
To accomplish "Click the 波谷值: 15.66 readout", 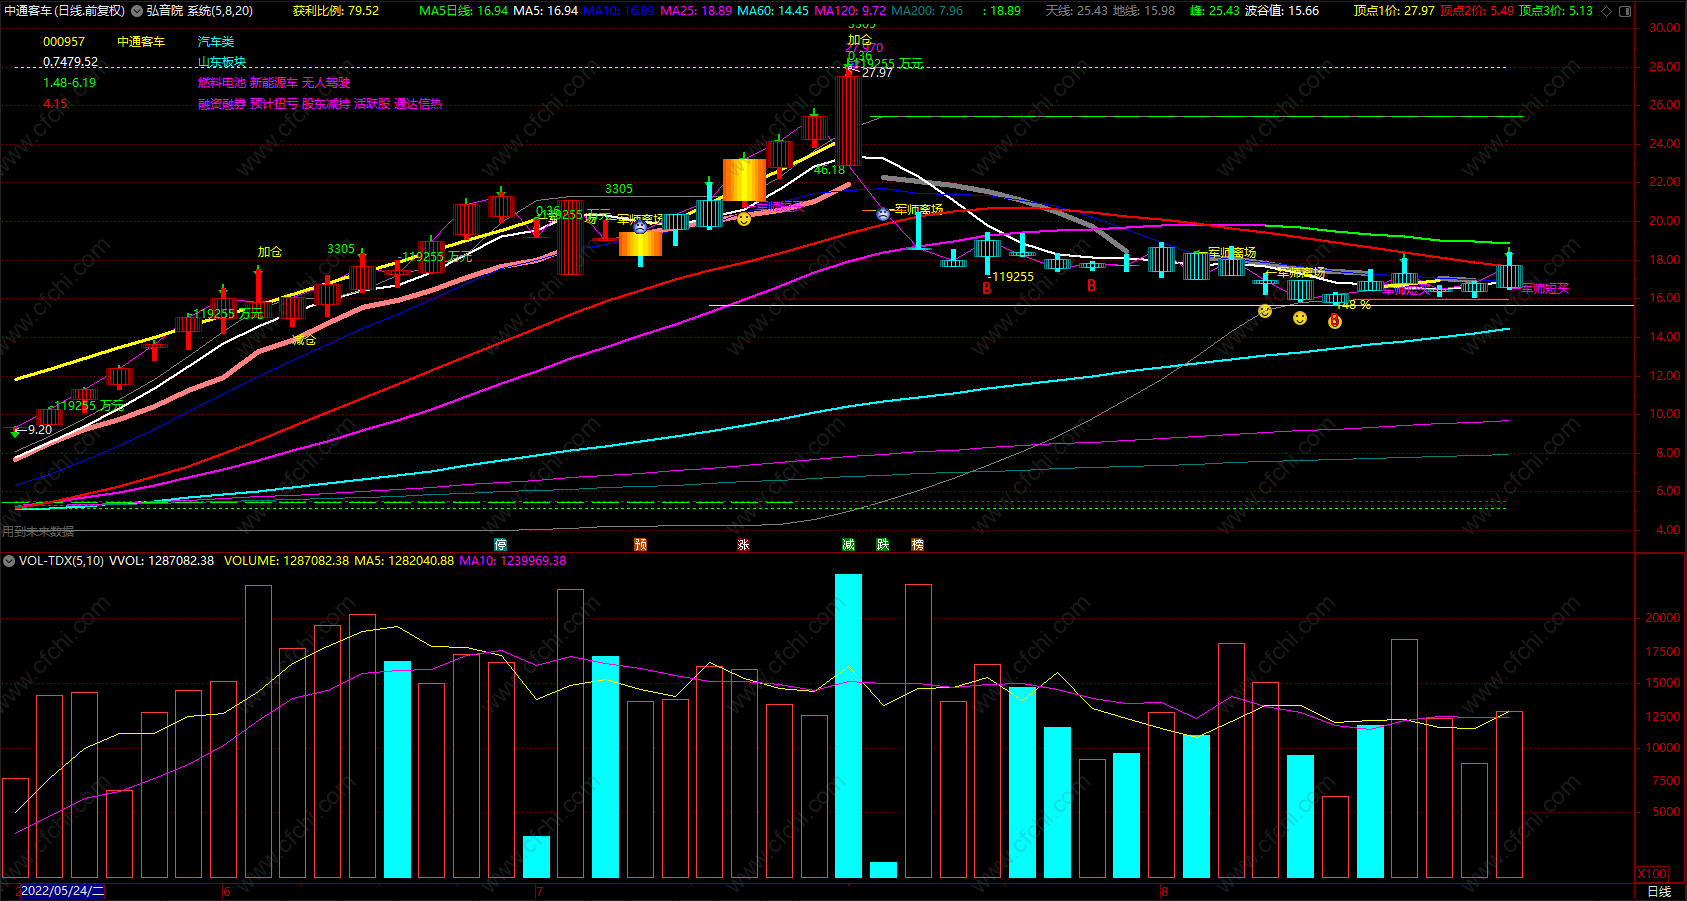I will point(1282,11).
